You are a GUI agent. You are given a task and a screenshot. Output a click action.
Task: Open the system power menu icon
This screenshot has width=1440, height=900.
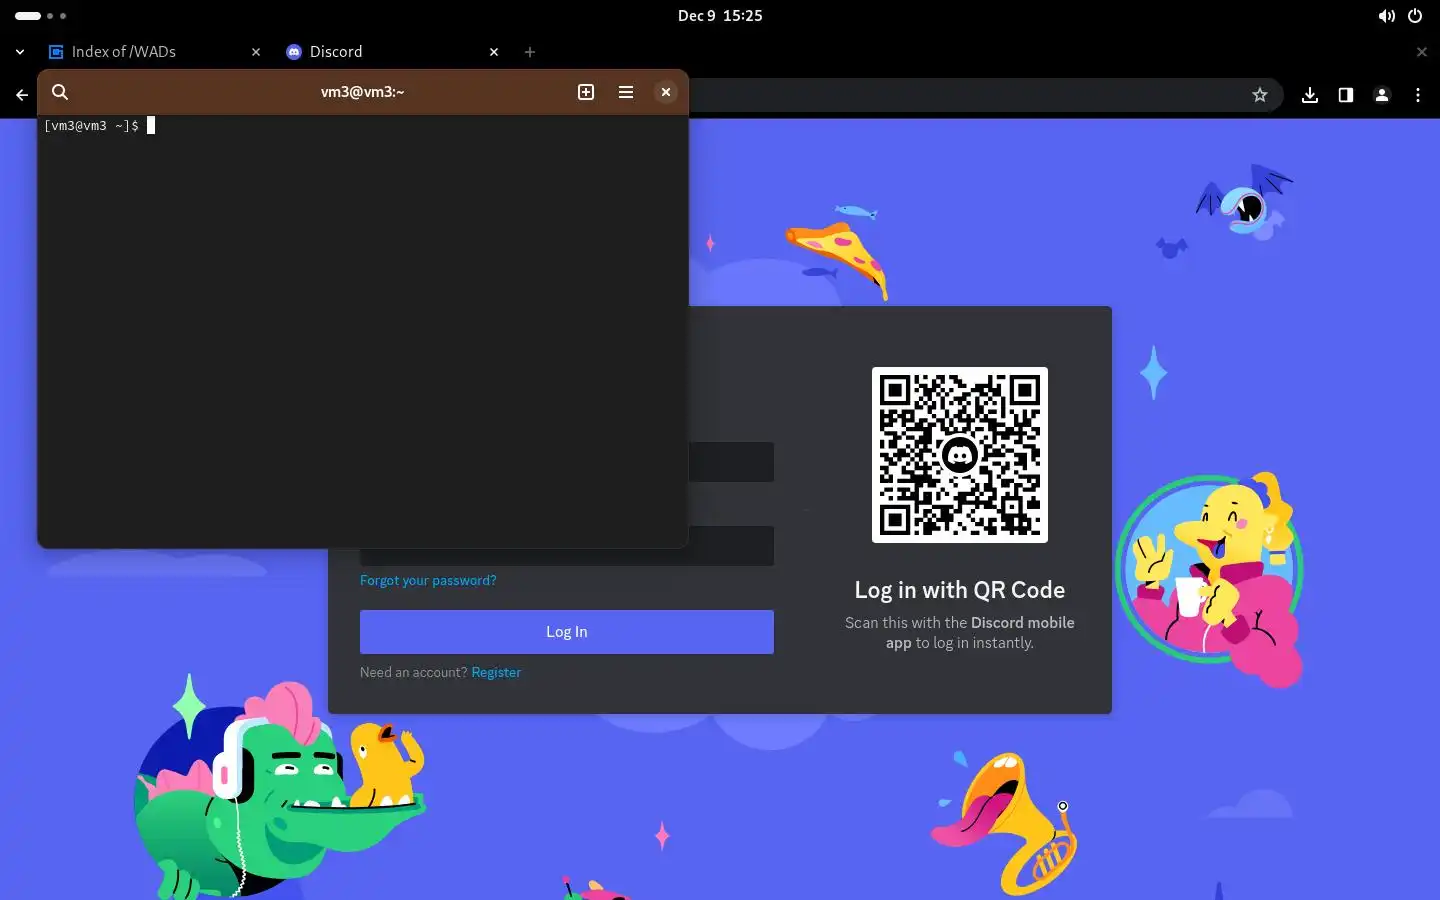(1415, 16)
